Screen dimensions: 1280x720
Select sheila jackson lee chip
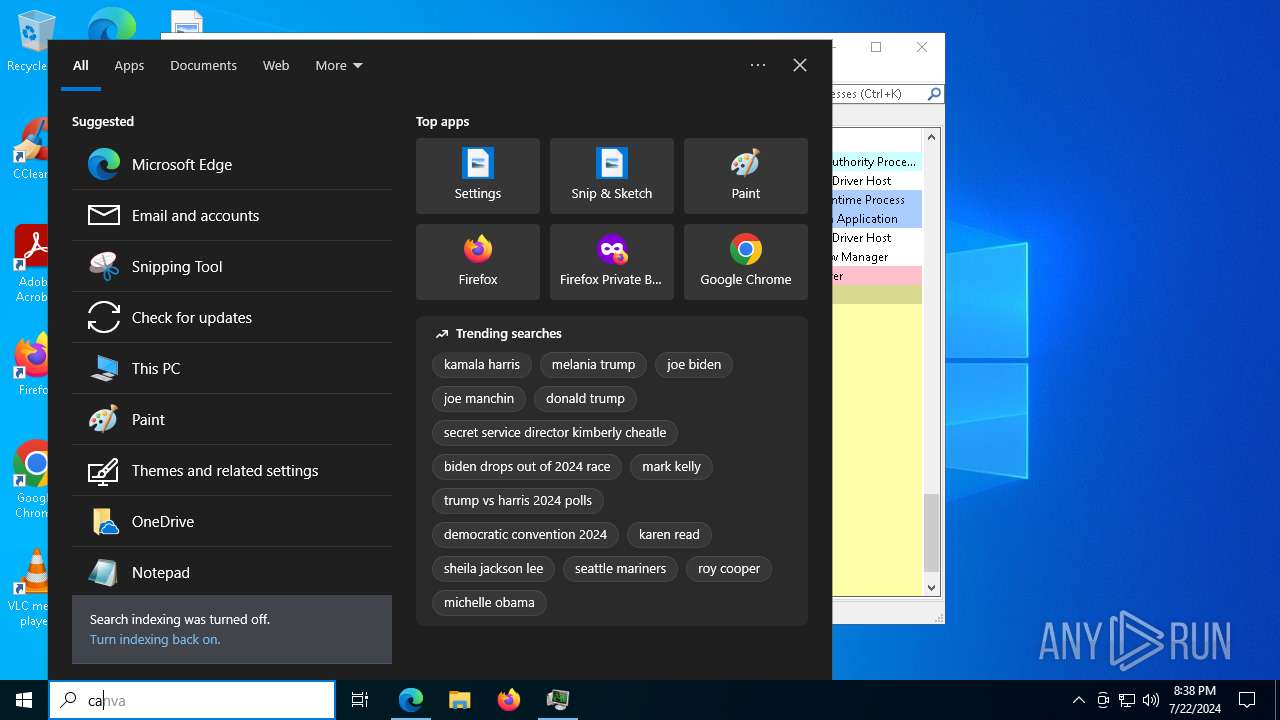pyautogui.click(x=493, y=569)
